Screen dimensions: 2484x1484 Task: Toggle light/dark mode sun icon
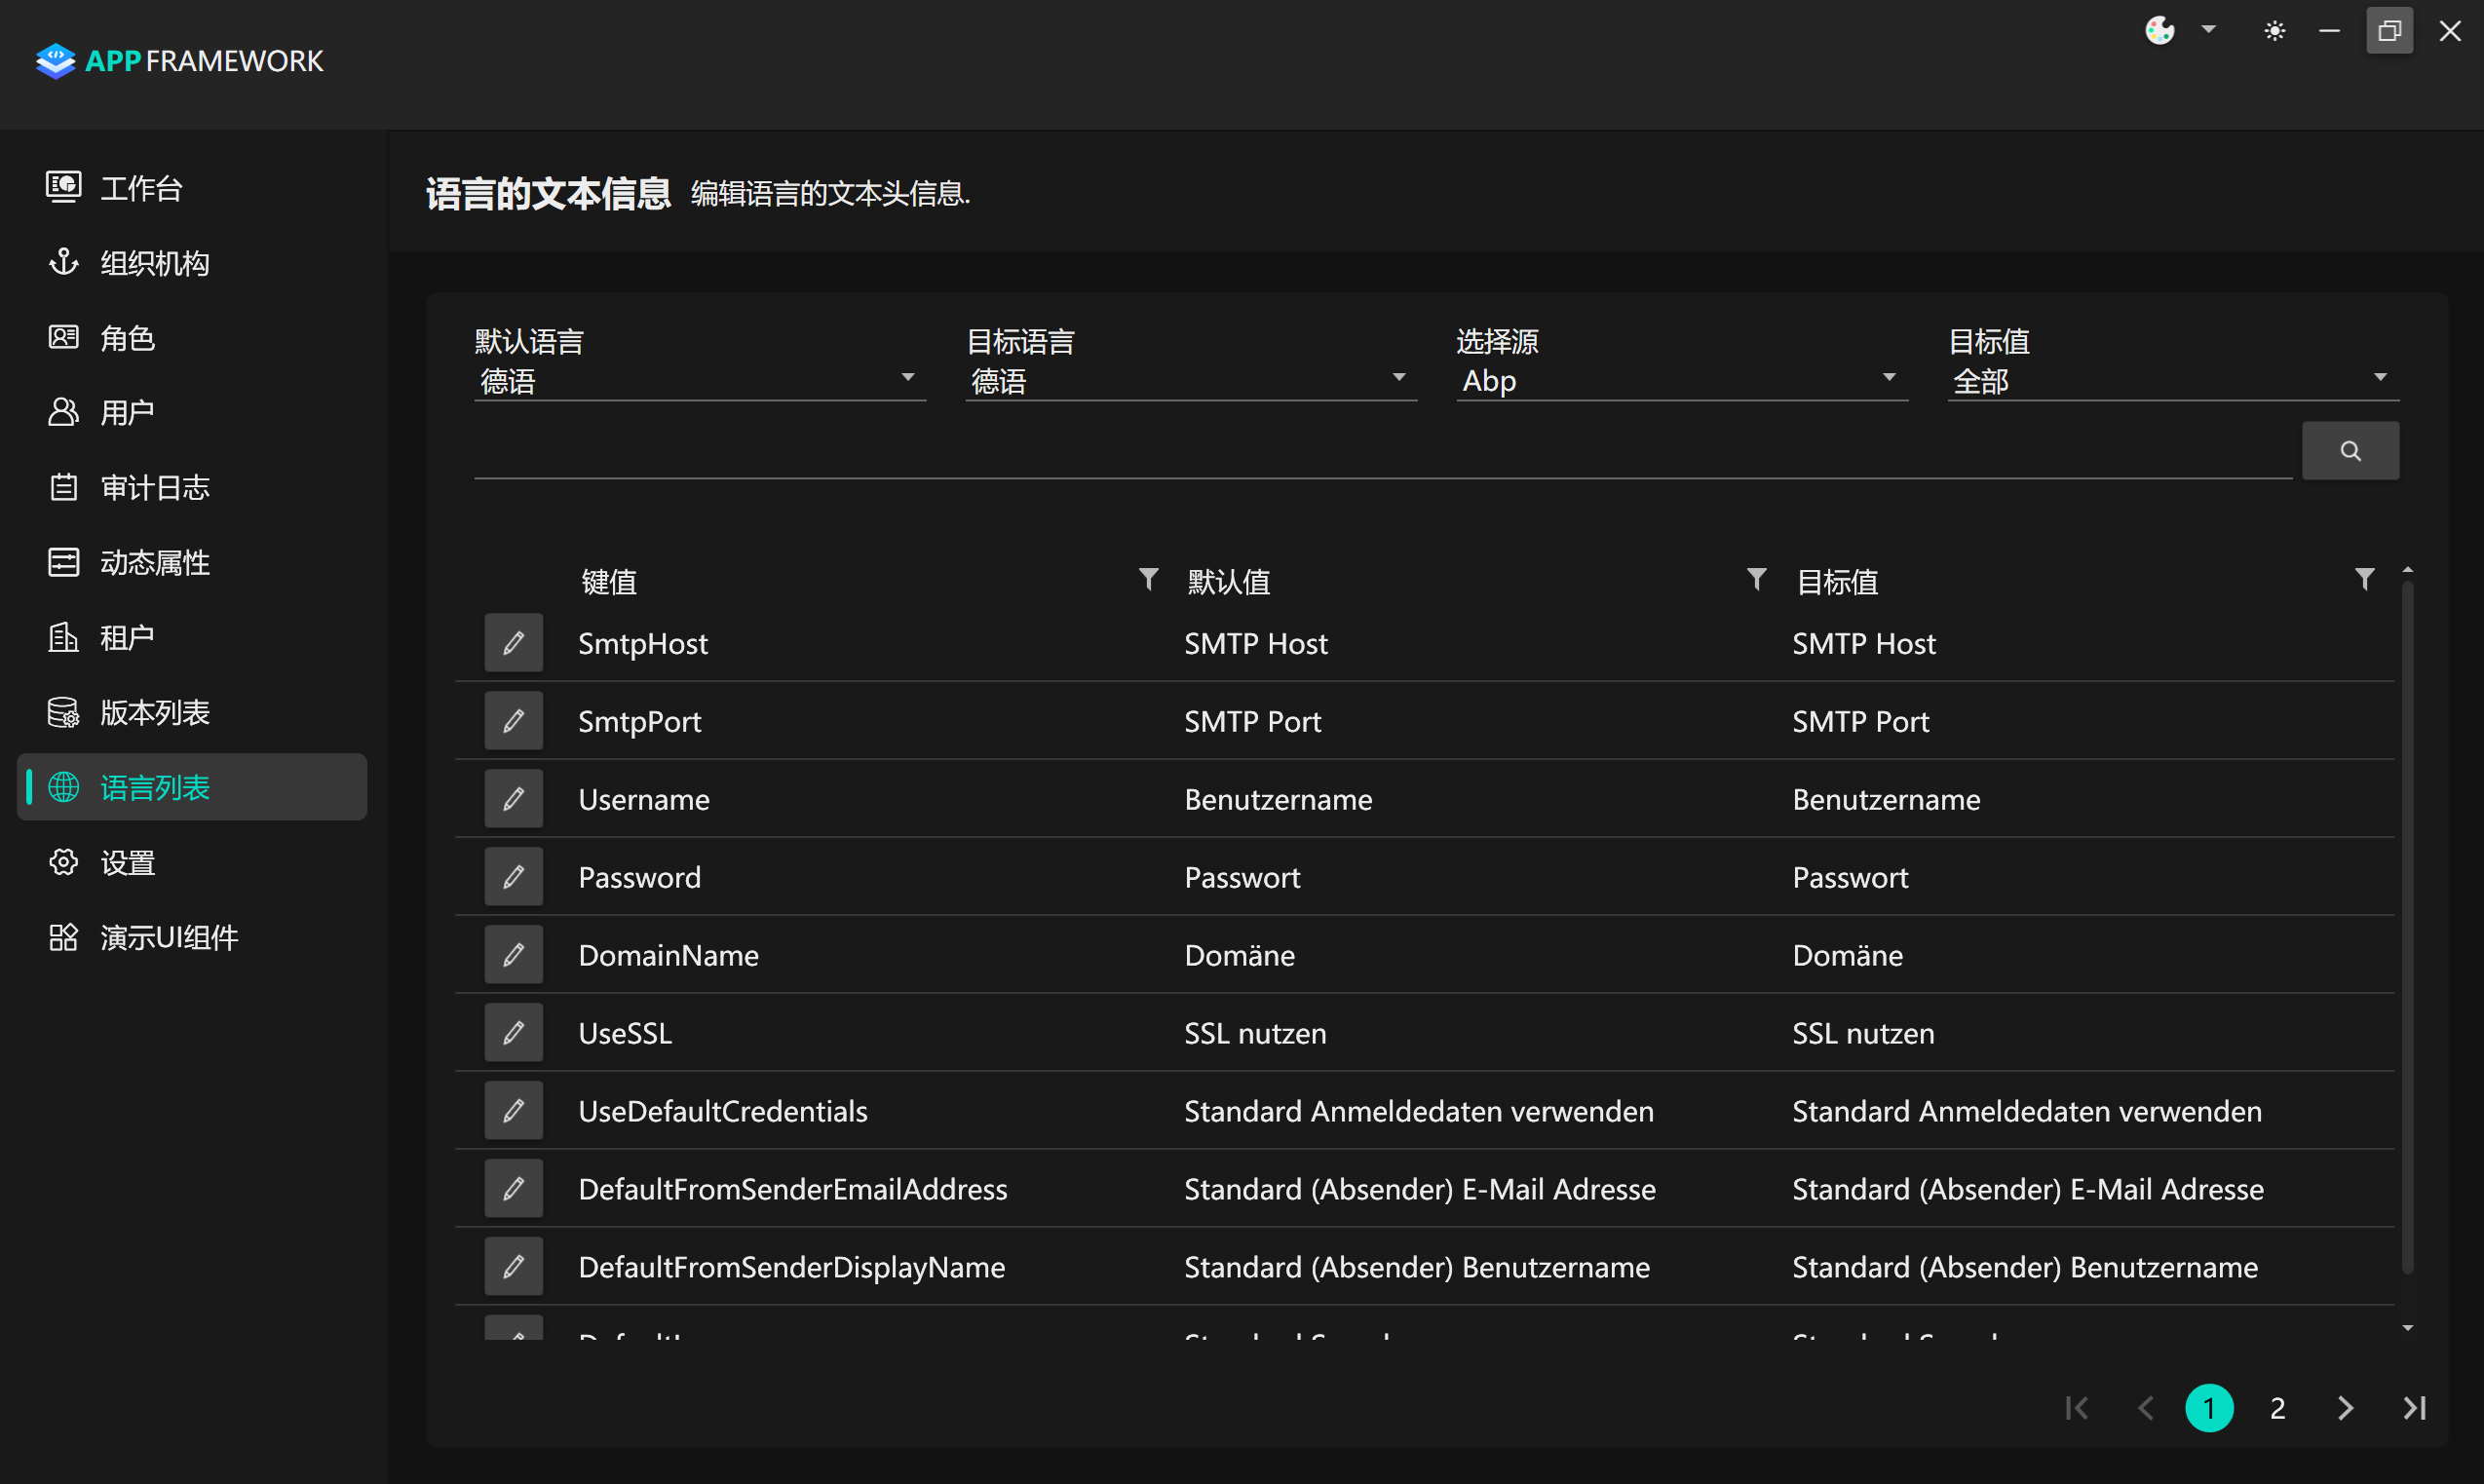2274,31
